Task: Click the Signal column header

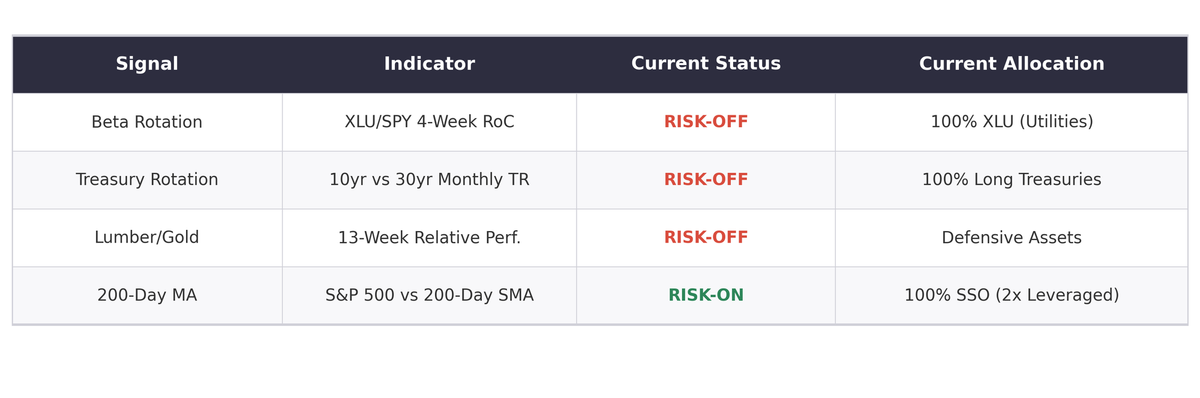Action: coord(147,64)
